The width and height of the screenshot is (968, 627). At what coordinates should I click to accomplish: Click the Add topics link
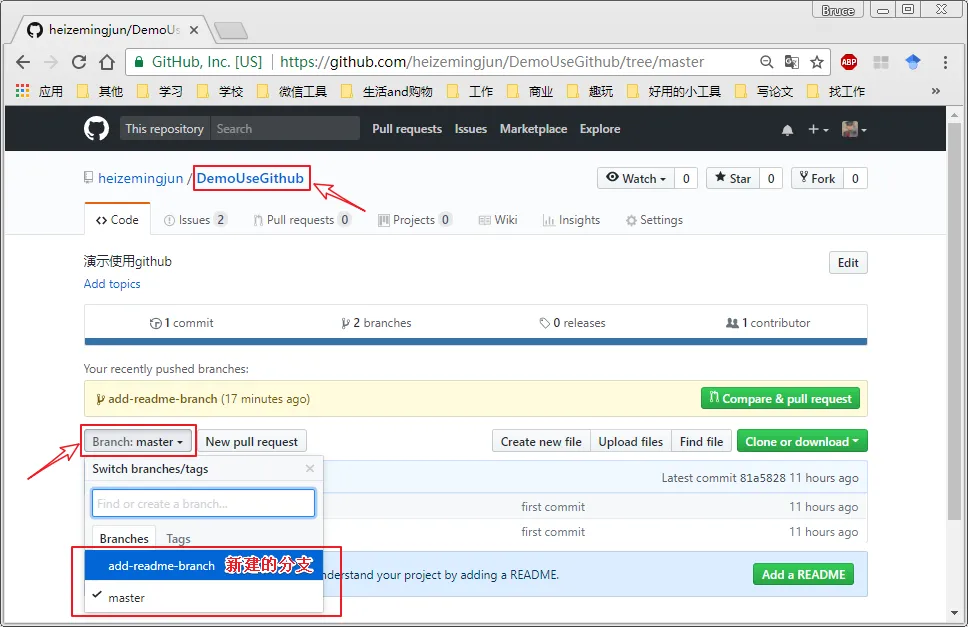(x=112, y=284)
